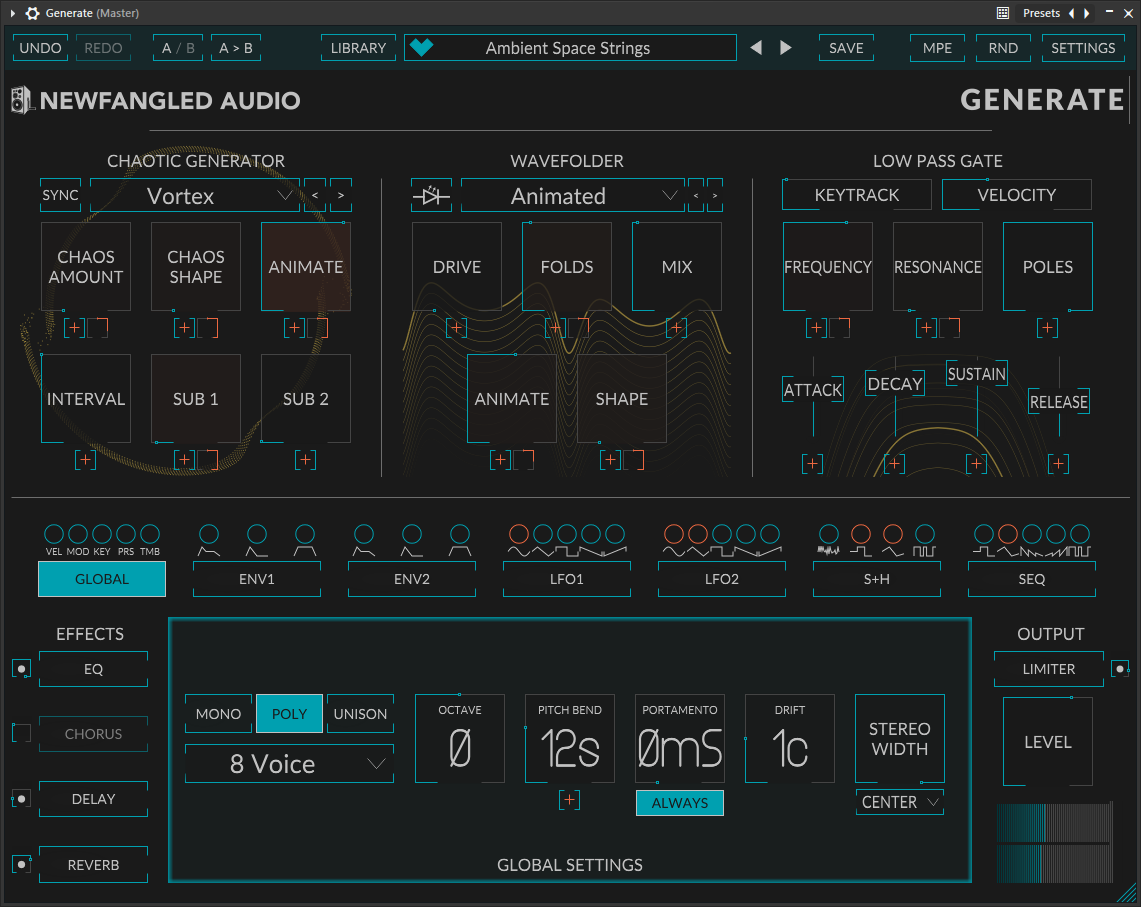This screenshot has height=907, width=1141.
Task: Click plus icon under Drive
Action: (456, 328)
